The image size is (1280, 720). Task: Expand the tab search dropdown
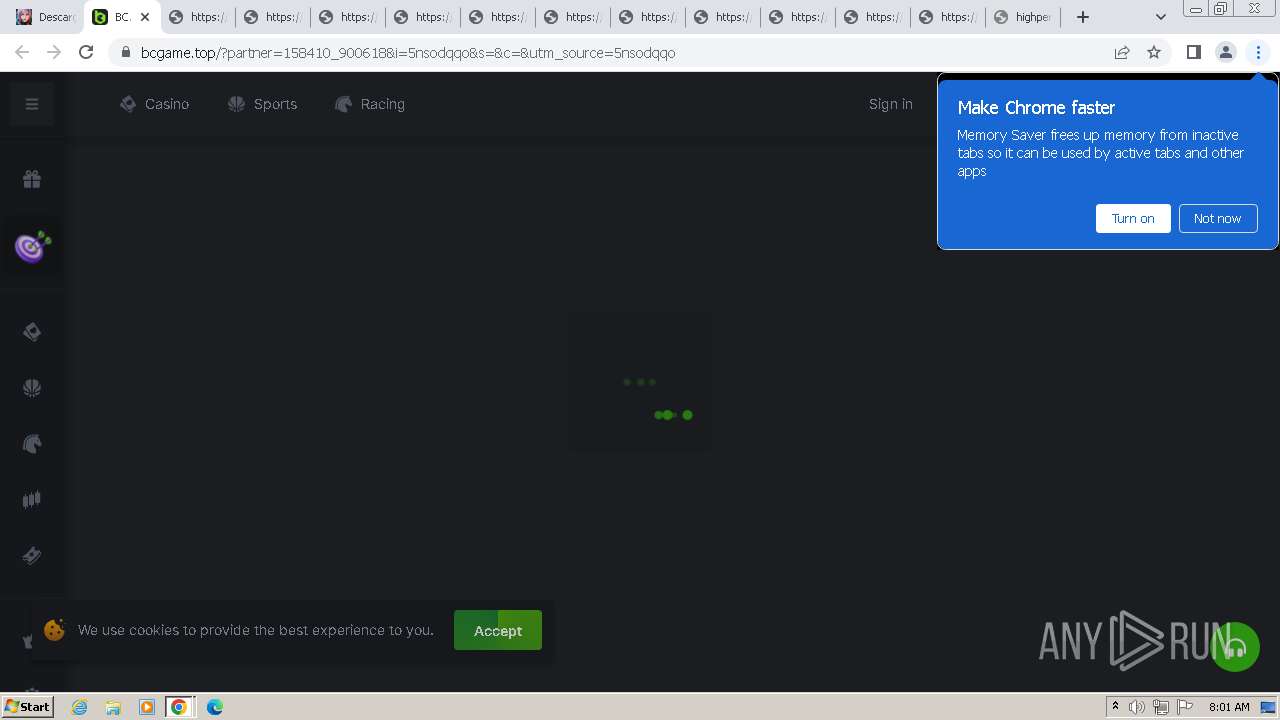(x=1160, y=17)
